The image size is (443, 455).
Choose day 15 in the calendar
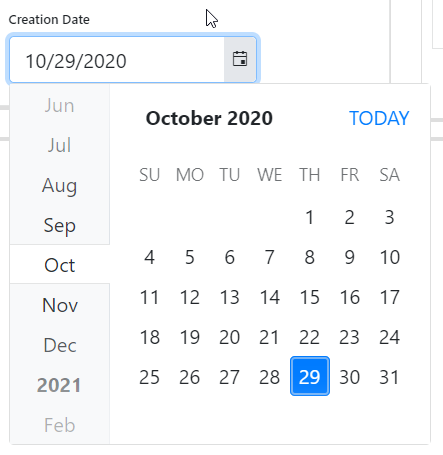click(x=310, y=297)
